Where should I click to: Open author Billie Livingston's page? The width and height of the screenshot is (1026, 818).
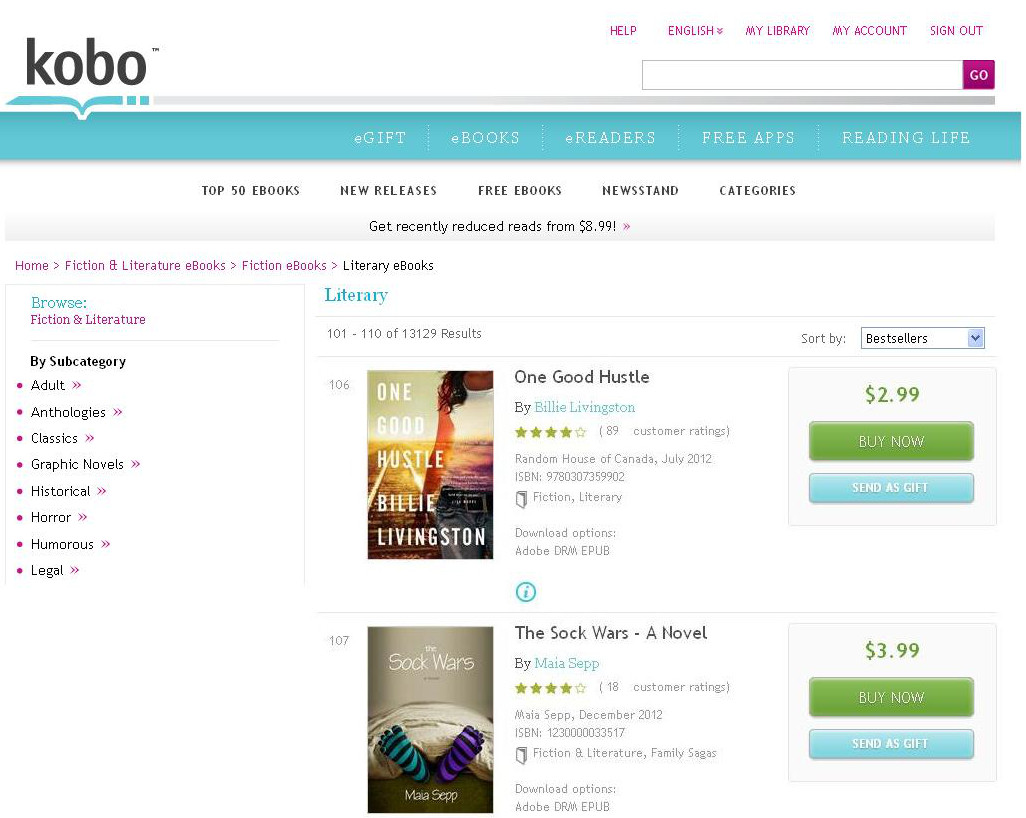584,407
